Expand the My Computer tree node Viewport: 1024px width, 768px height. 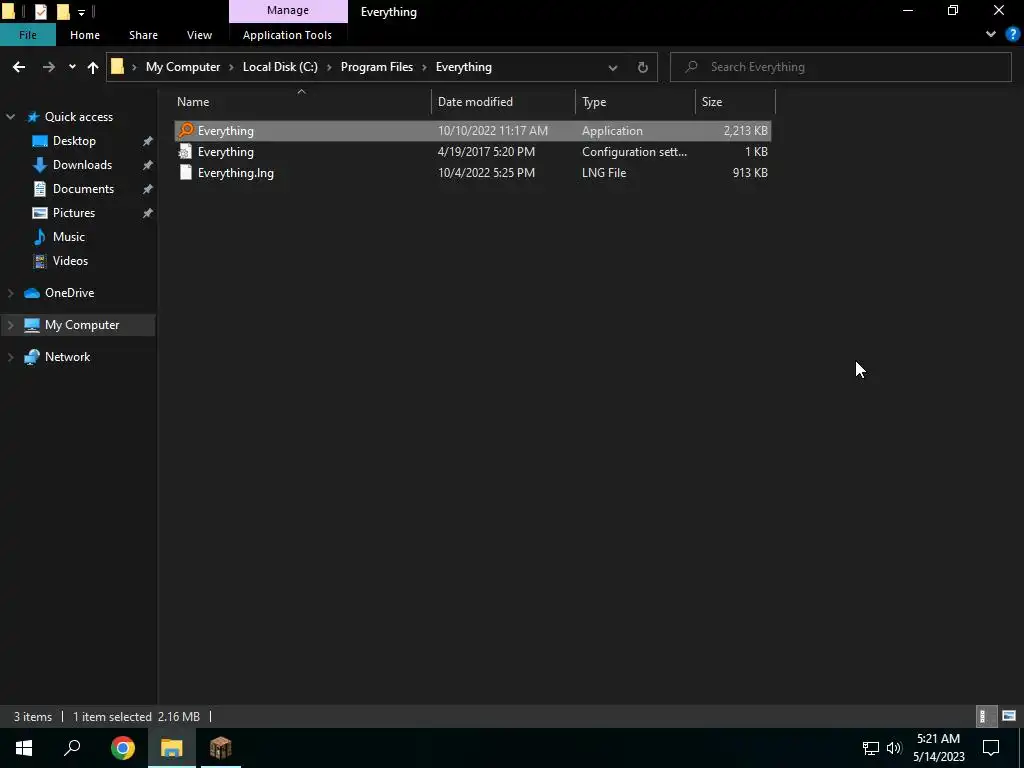tap(10, 325)
